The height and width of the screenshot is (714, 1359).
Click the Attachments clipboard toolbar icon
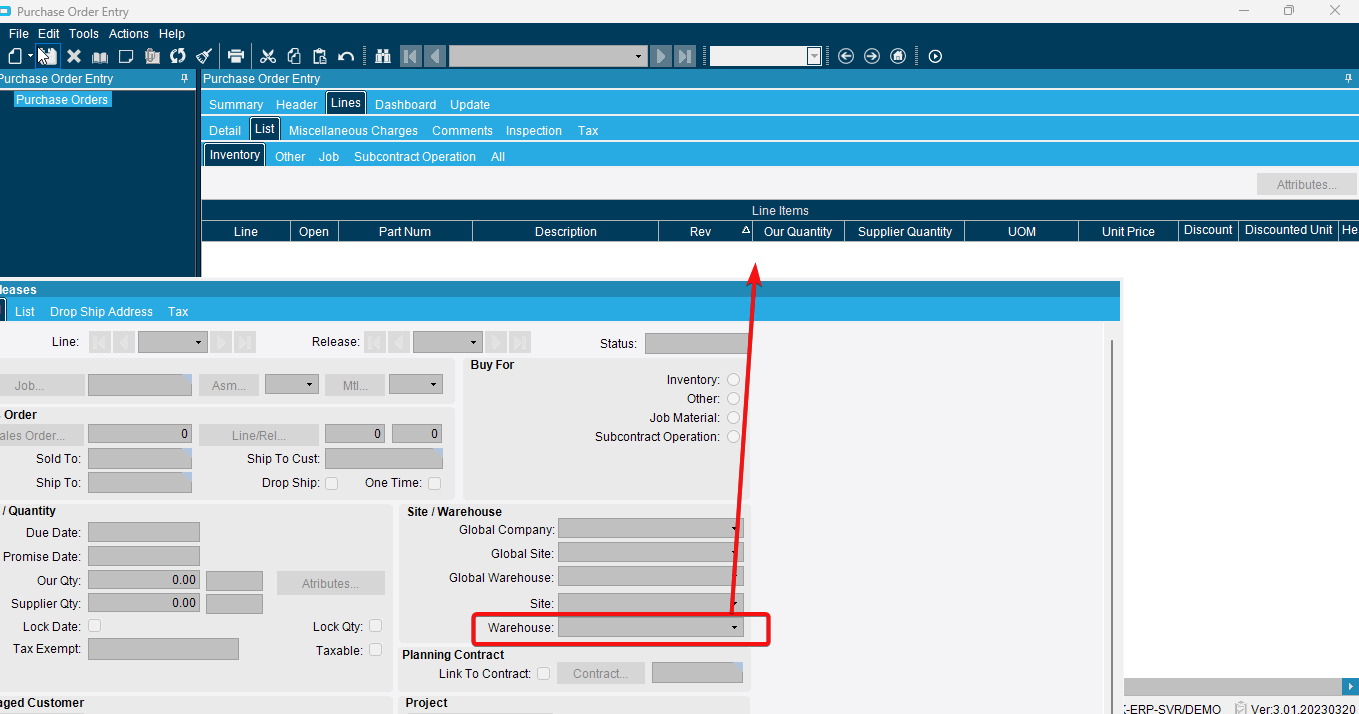pos(152,56)
